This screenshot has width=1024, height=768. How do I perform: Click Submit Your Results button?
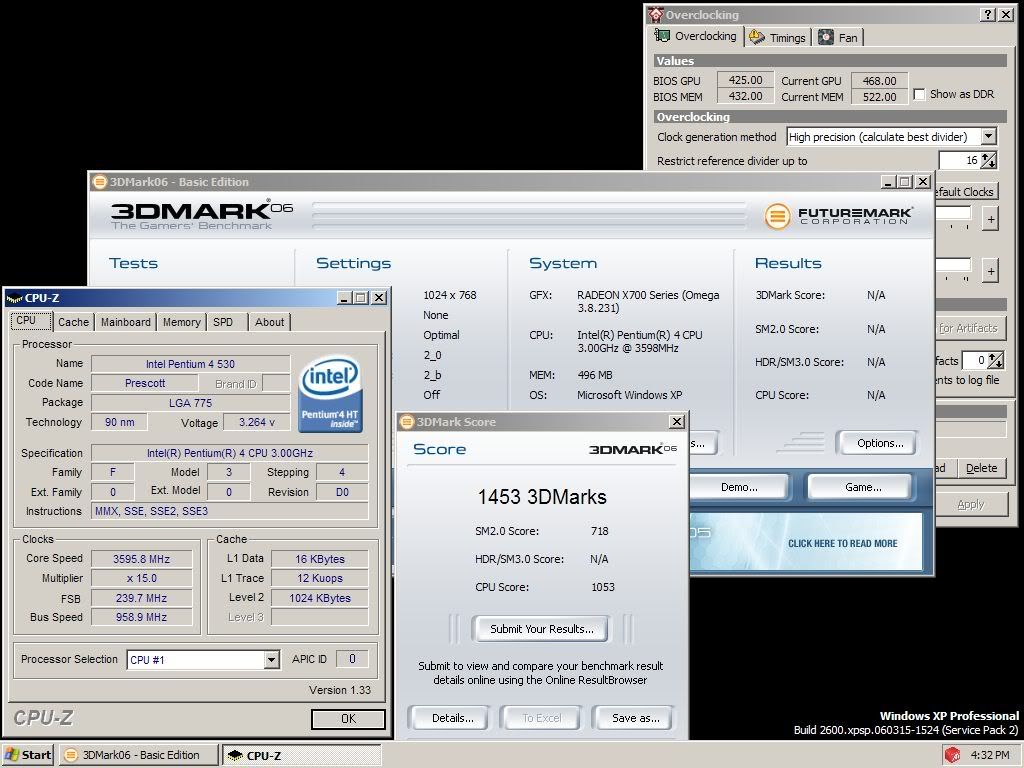(x=541, y=629)
